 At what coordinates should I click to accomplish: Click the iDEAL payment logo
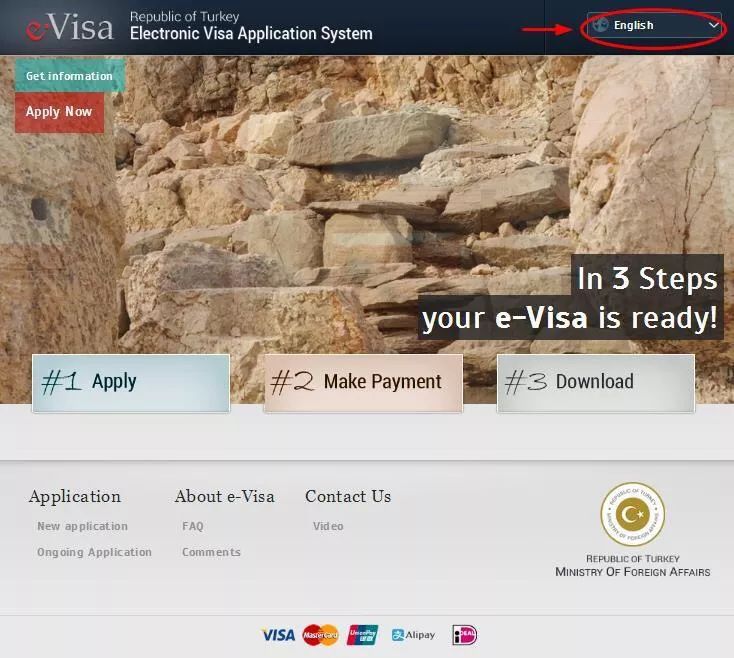click(x=464, y=635)
